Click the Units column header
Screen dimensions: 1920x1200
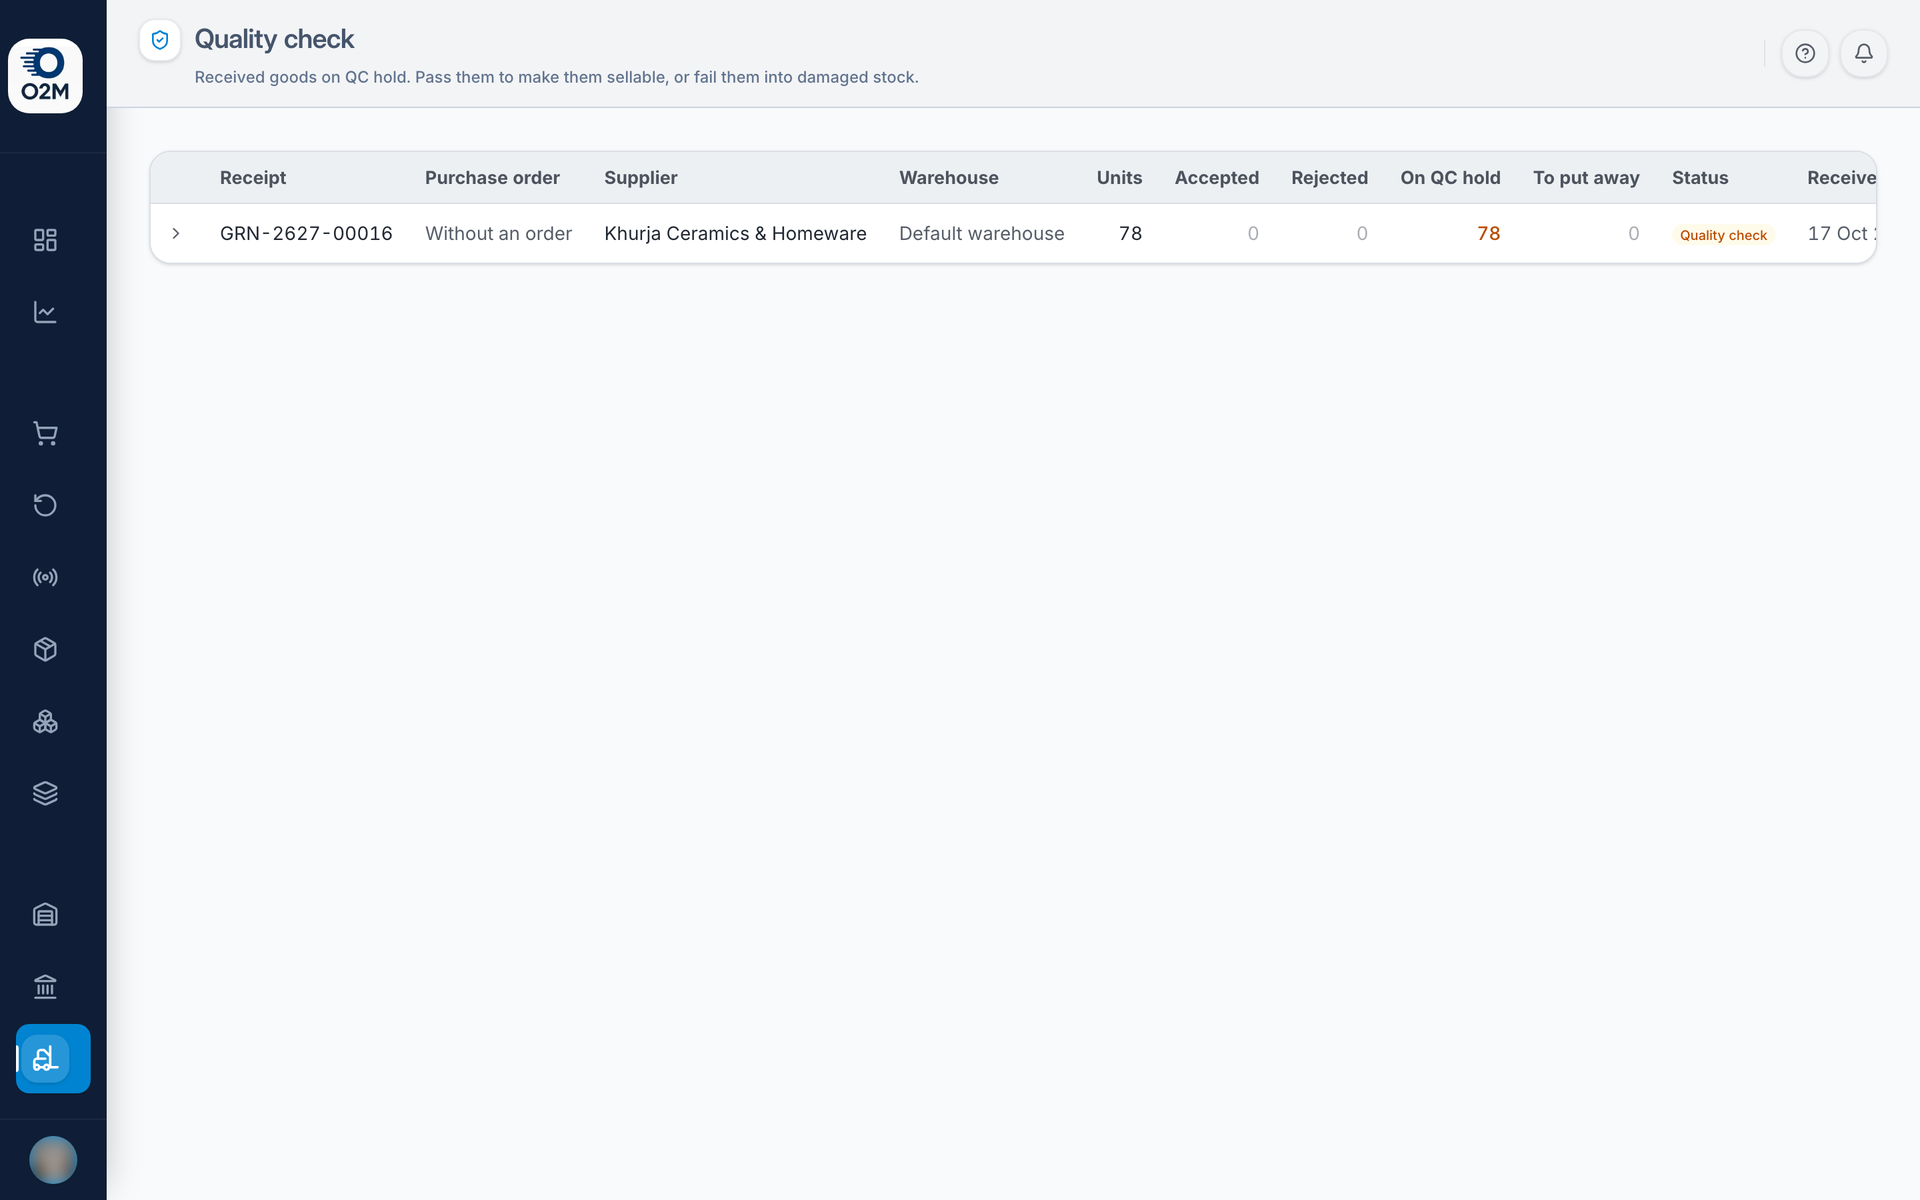1119,177
